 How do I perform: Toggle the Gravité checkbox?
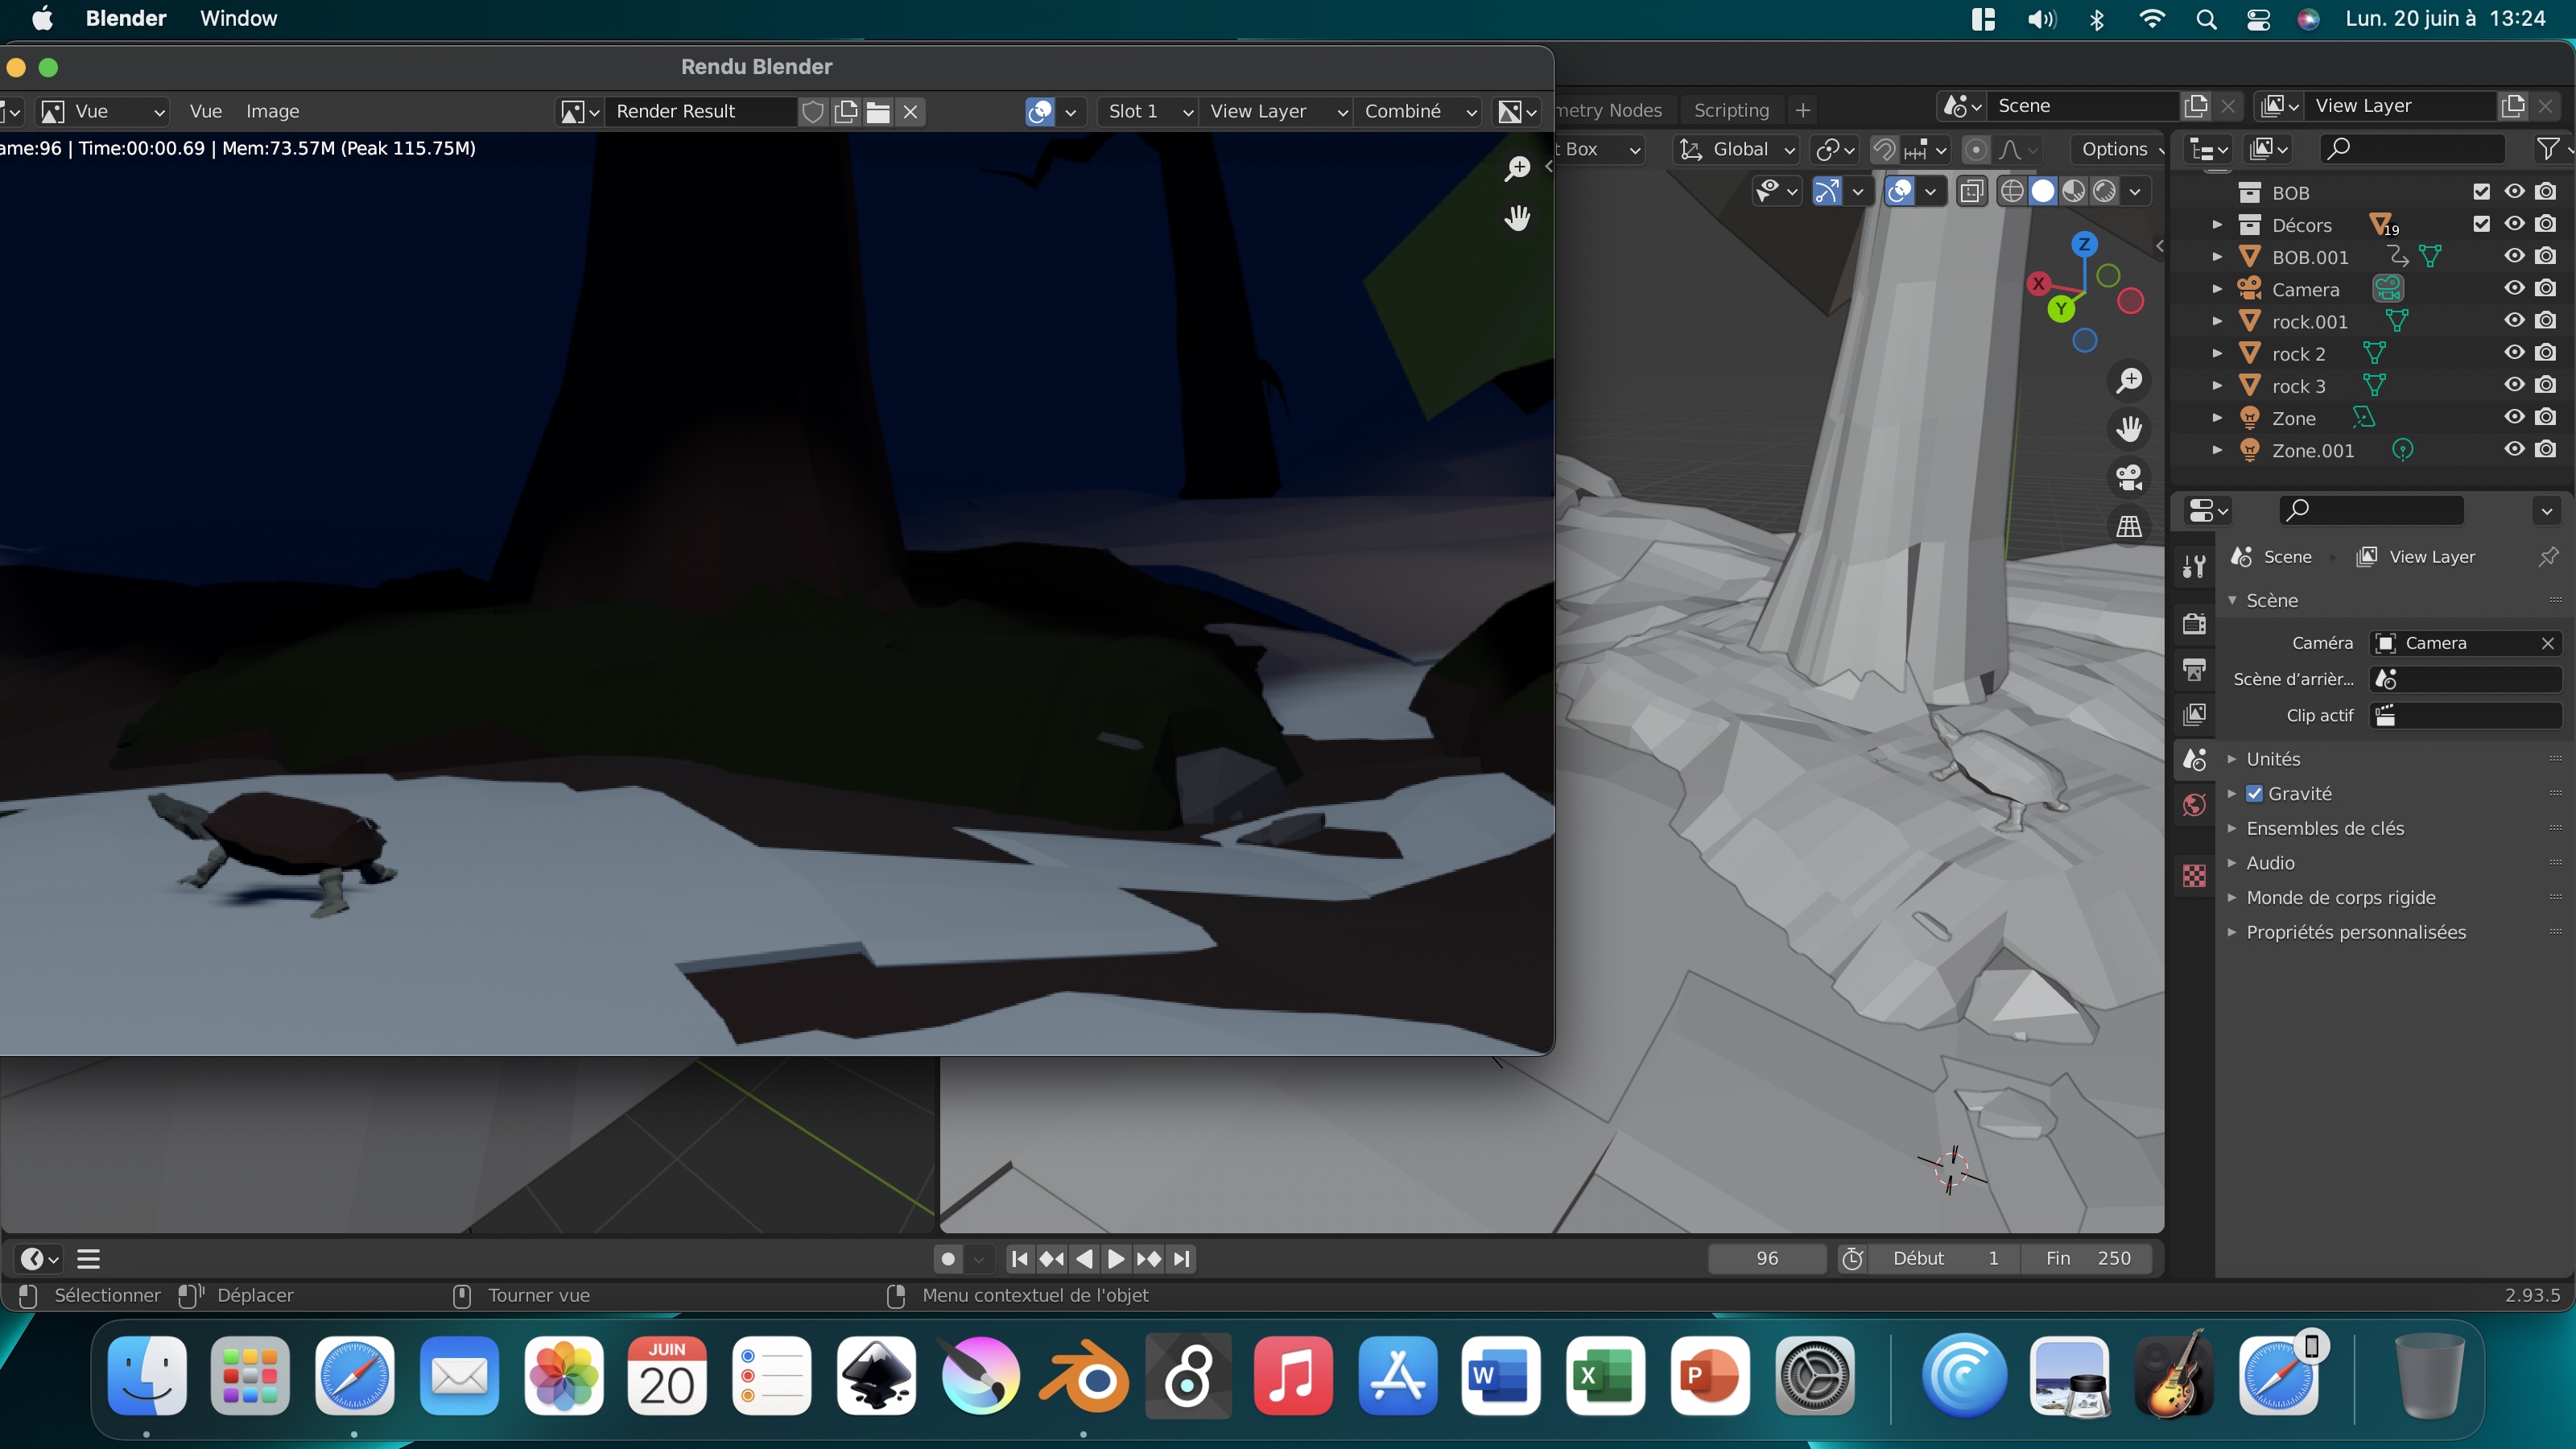coord(2254,793)
